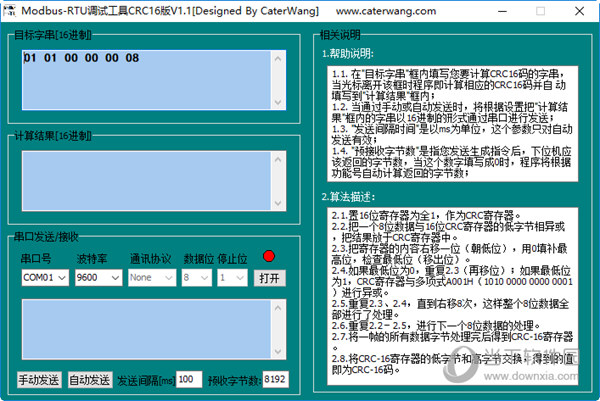Open the COM01 serial port dropdown
Screen dimensions: 600x401
tap(45, 278)
